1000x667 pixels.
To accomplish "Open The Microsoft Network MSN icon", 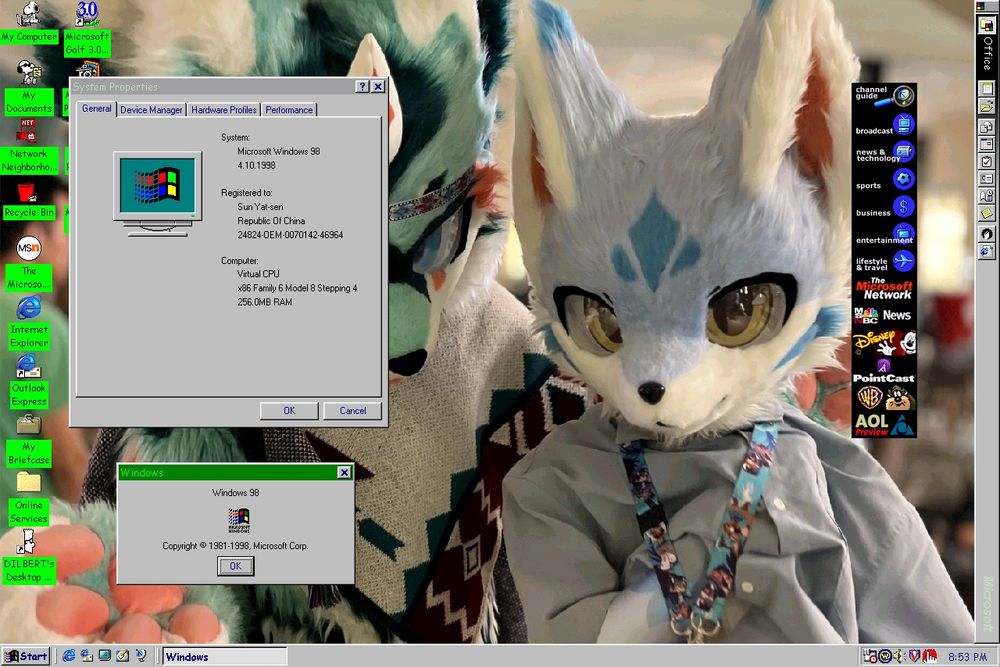I will (x=29, y=263).
